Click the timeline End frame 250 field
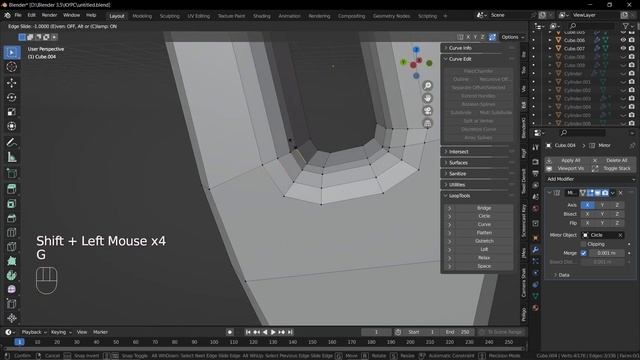This screenshot has width=640, height=360. point(458,332)
